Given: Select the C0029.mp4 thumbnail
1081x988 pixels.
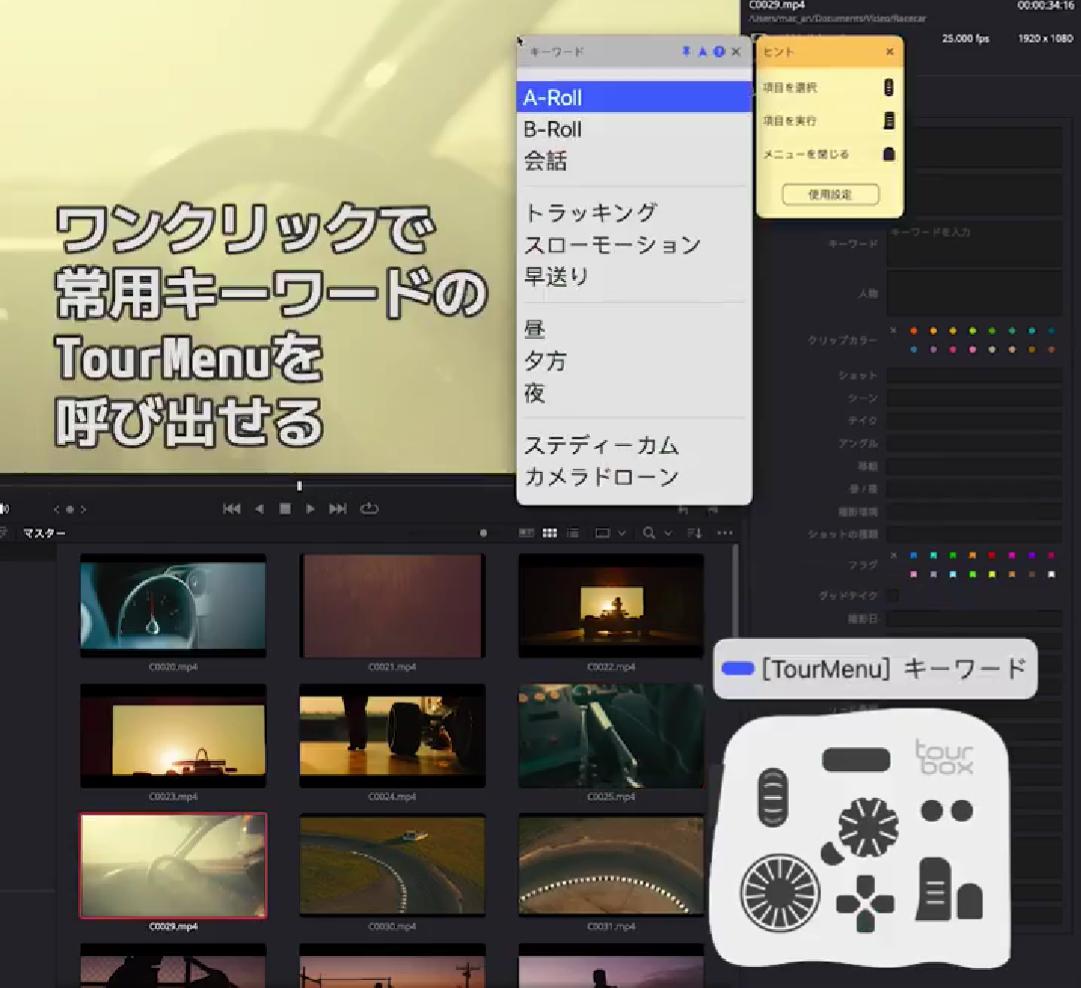Looking at the screenshot, I should click(x=173, y=865).
